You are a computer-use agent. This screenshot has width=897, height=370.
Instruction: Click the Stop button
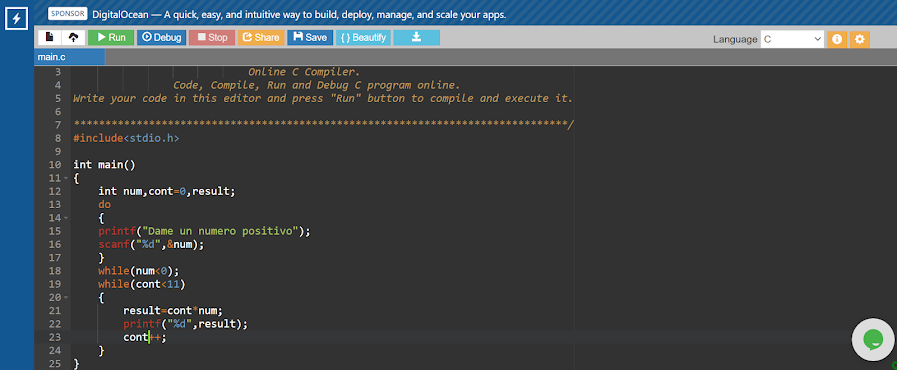click(x=212, y=37)
